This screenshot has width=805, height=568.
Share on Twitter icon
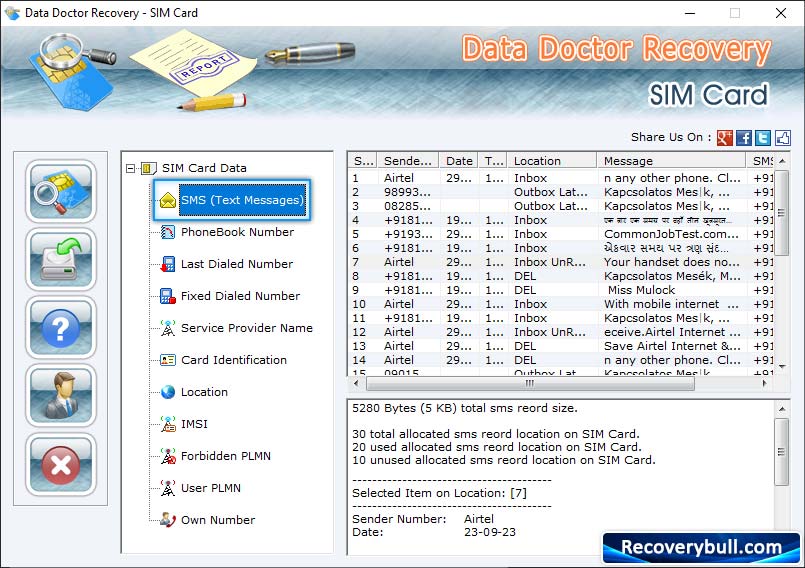click(x=763, y=138)
